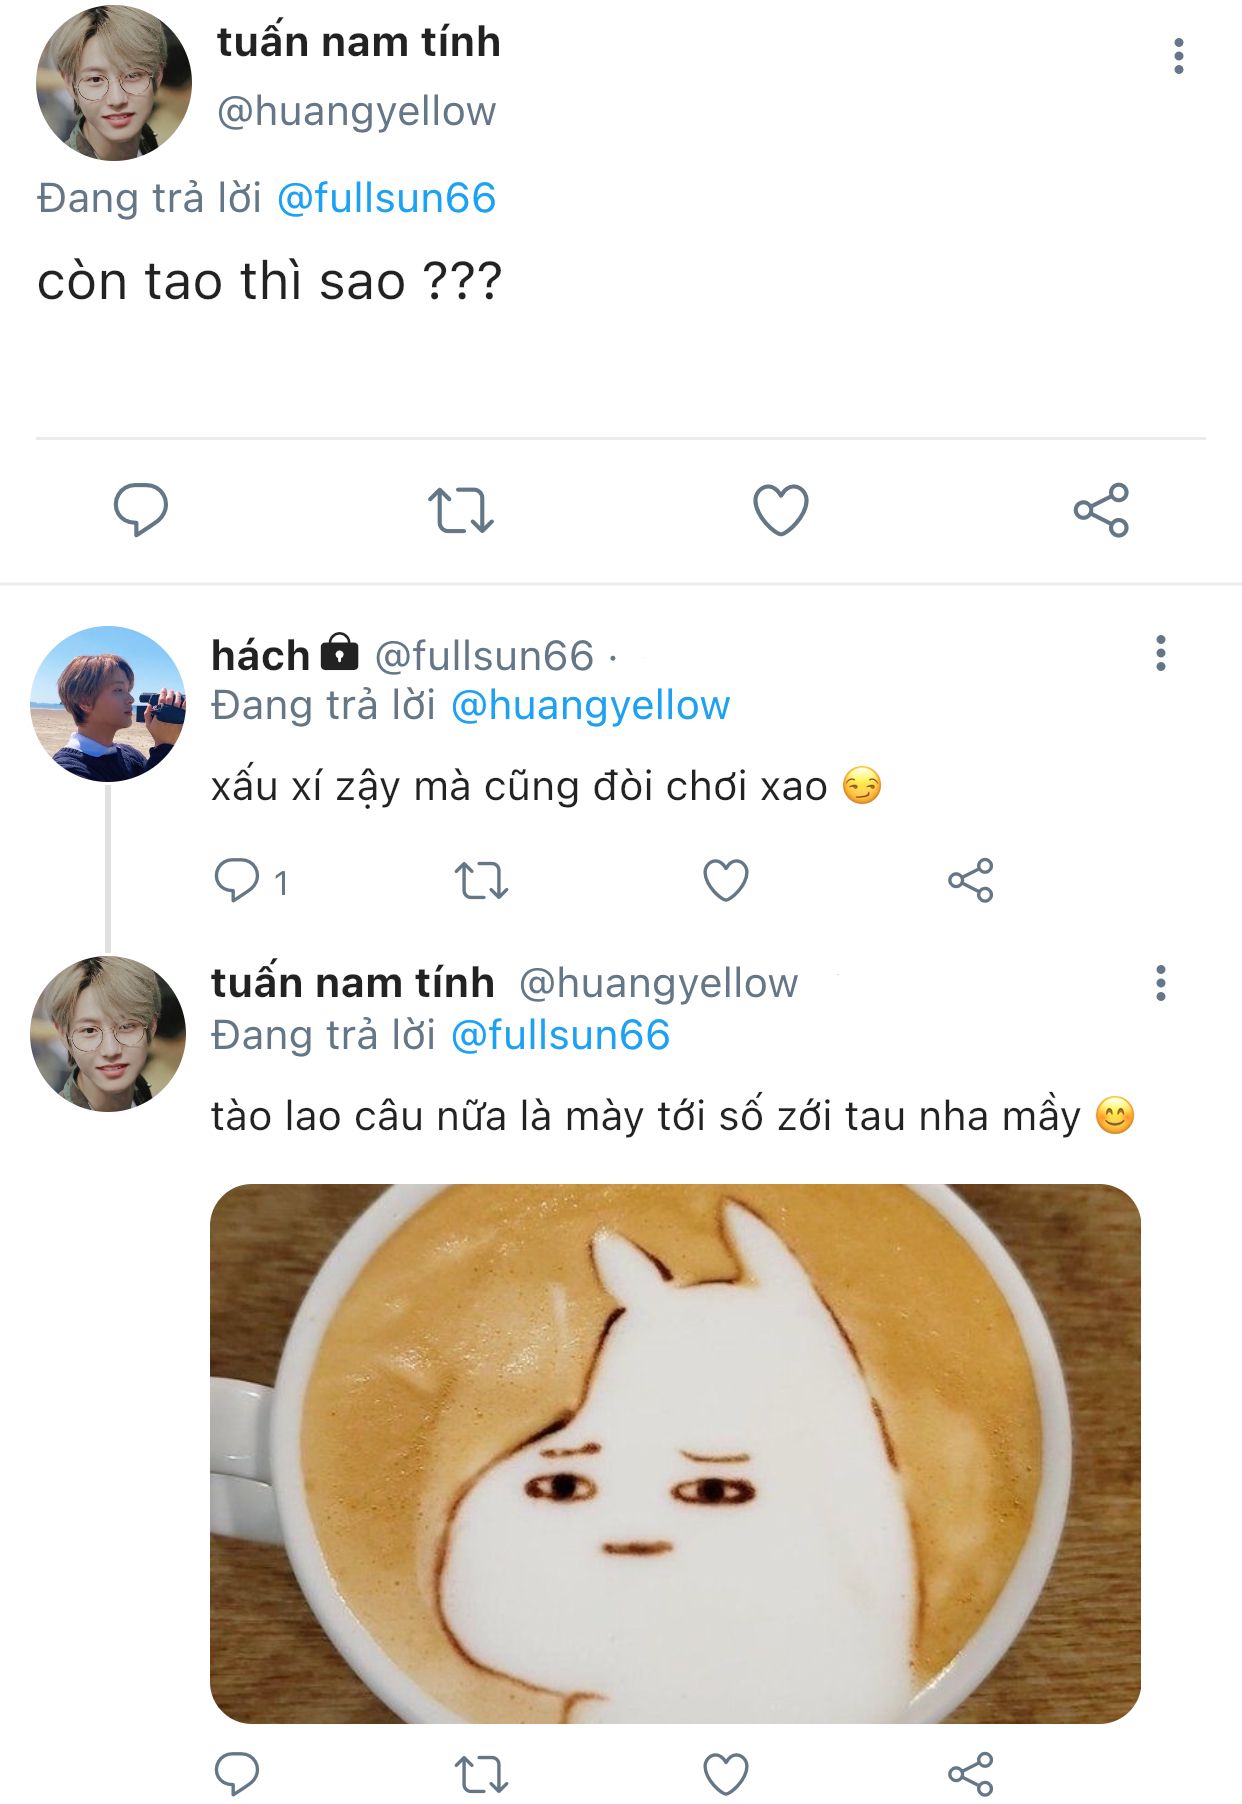This screenshot has height=1804, width=1242.
Task: Open more options on the latte art reply
Action: click(1160, 983)
